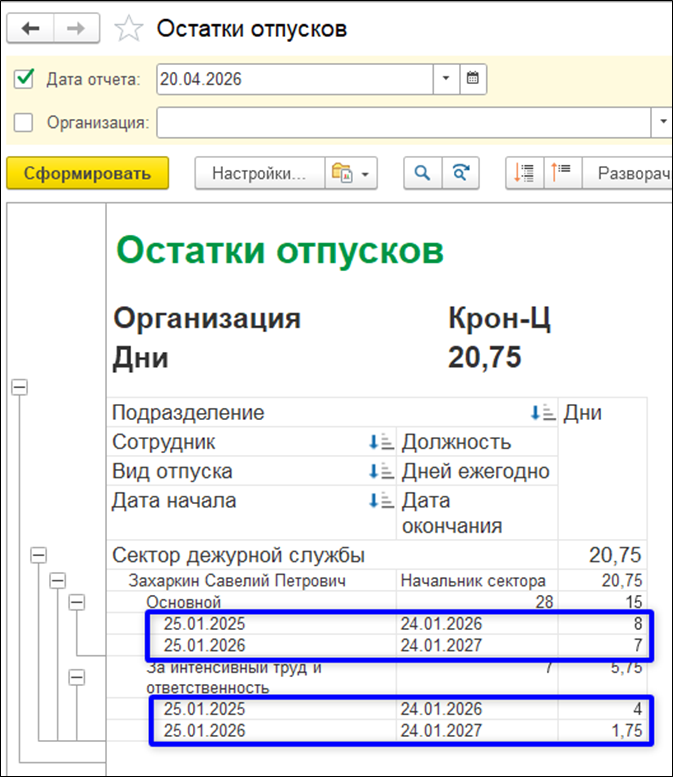Open the report date dropdown arrow

pyautogui.click(x=446, y=79)
